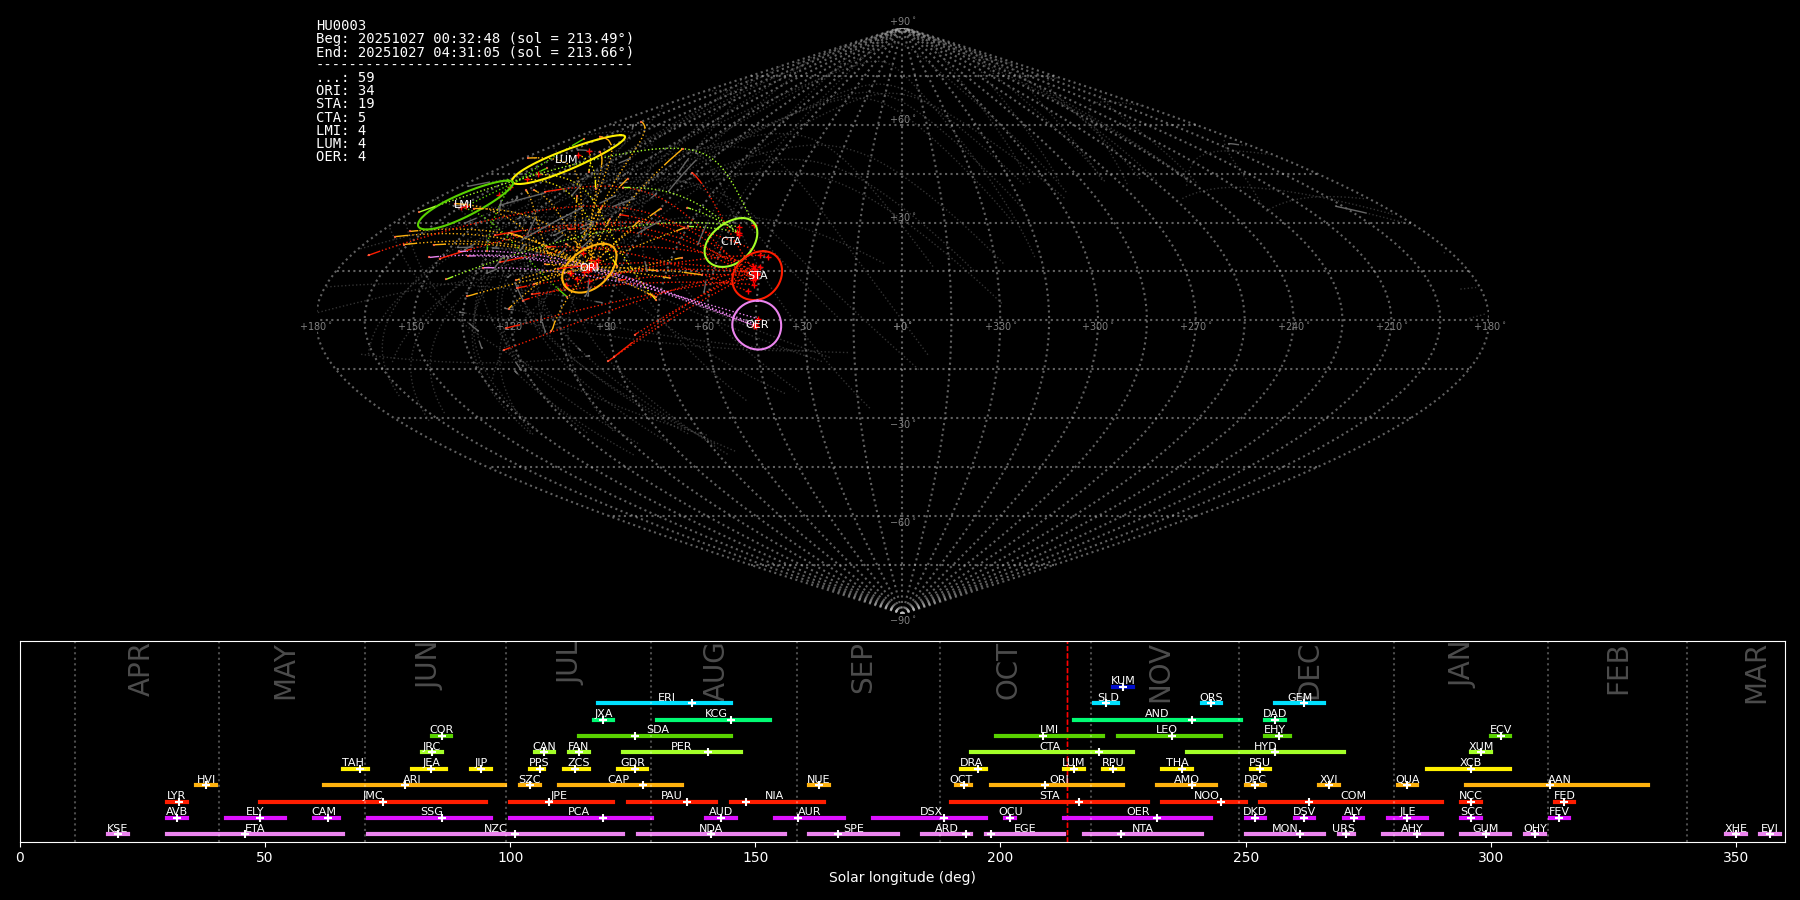Select the LEO shower bar in timeline

[1169, 736]
